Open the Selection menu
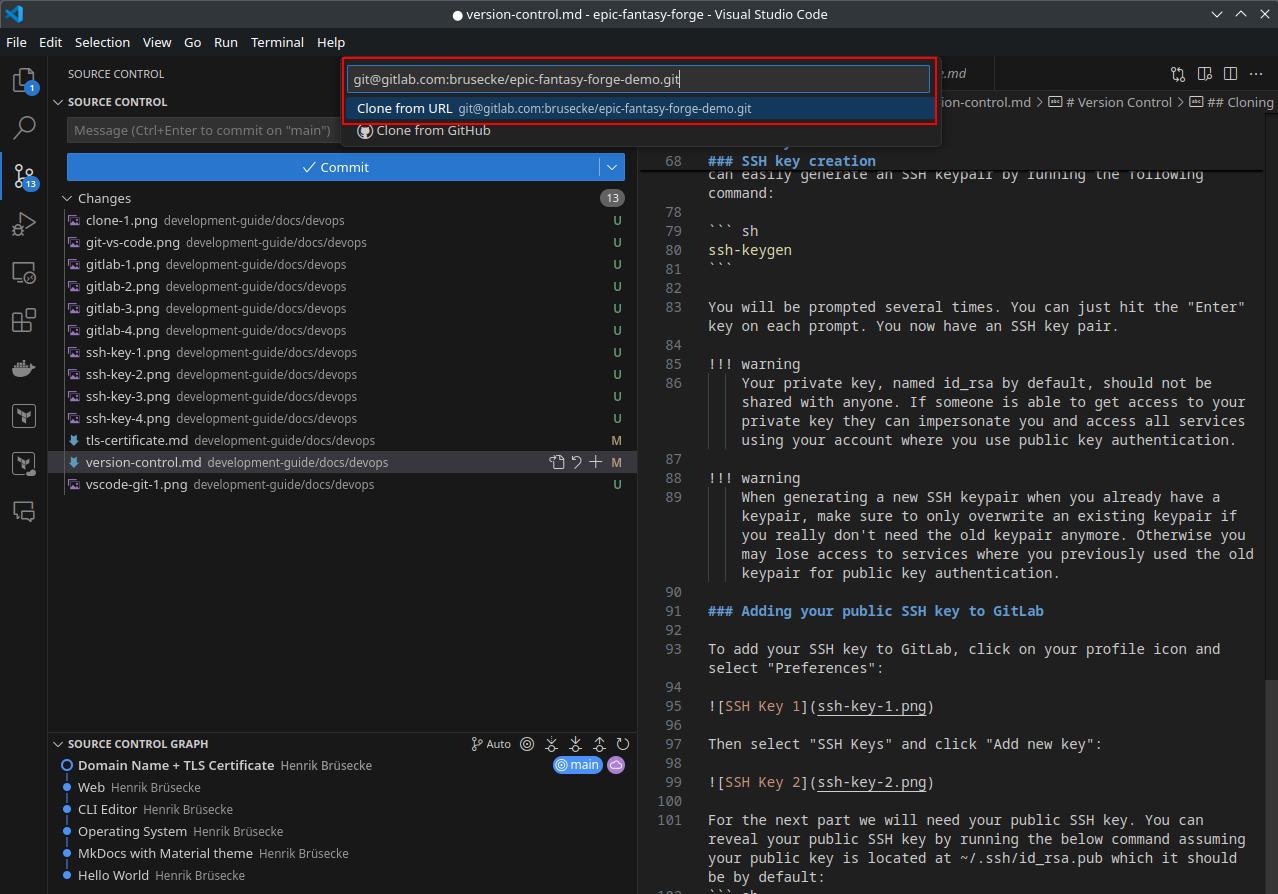Viewport: 1278px width, 894px height. [x=102, y=42]
